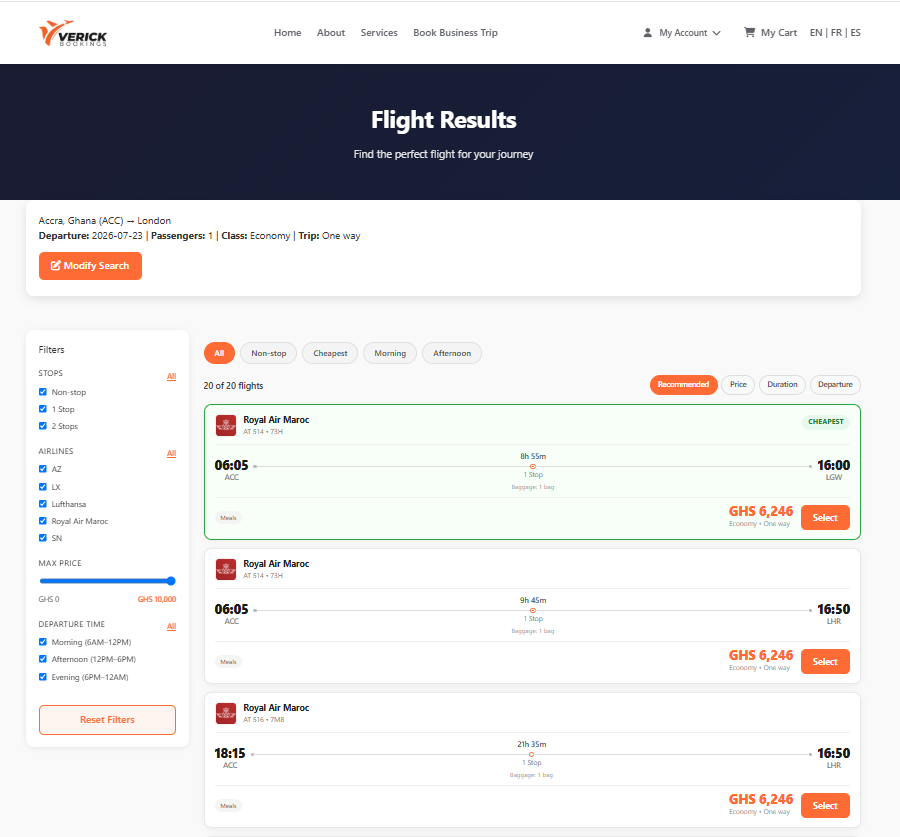Sort results by Duration
Screen dimensions: 900x837
coord(782,385)
